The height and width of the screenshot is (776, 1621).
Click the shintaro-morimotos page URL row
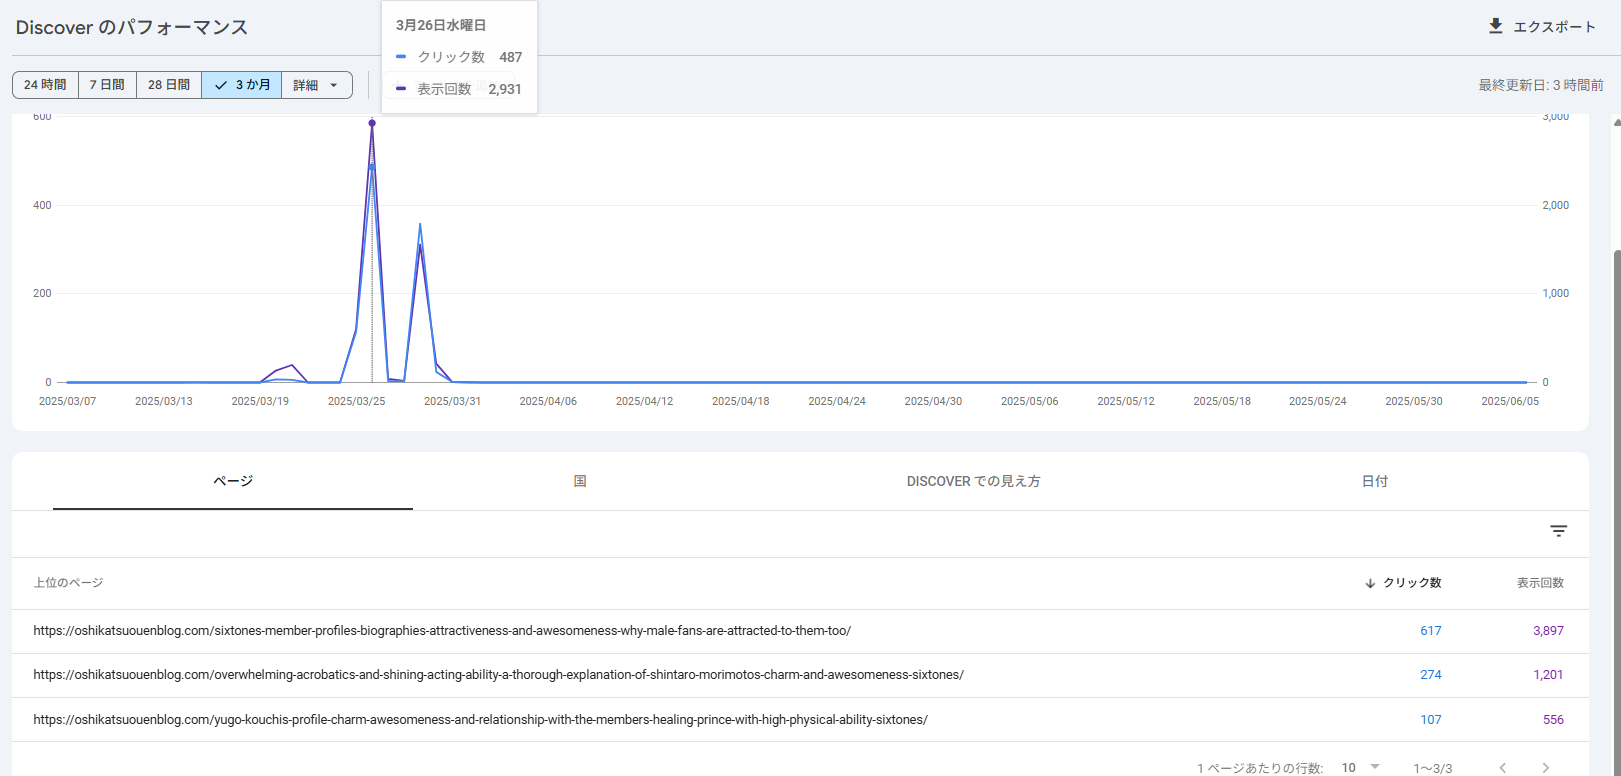point(498,675)
